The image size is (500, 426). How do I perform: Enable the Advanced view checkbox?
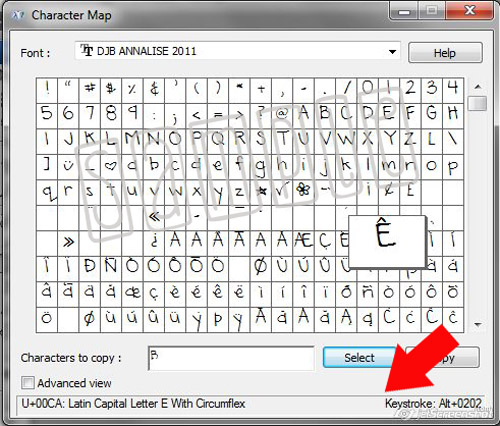[x=28, y=383]
